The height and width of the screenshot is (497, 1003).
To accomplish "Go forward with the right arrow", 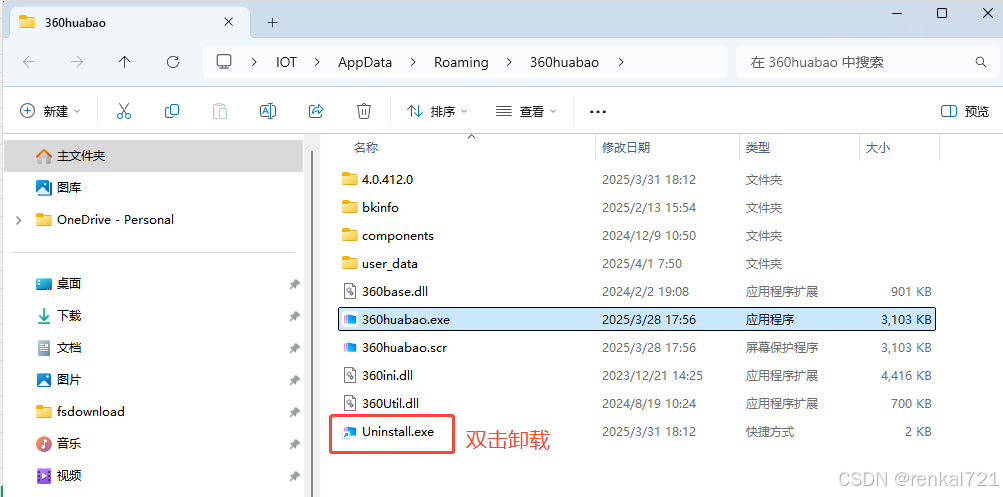I will [x=77, y=62].
